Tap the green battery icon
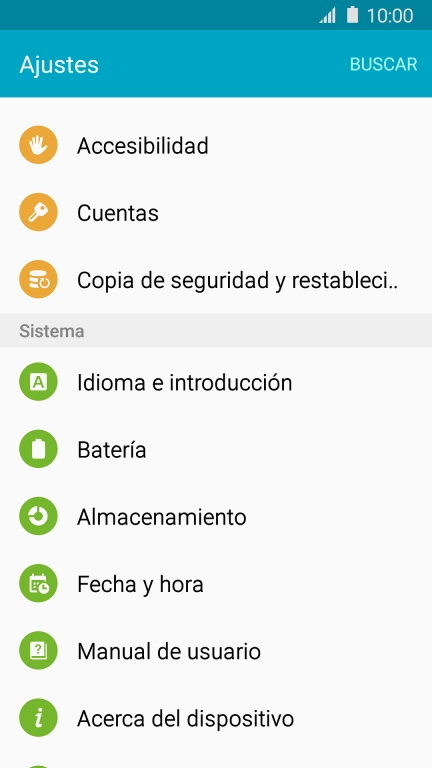The image size is (432, 768). pyautogui.click(x=38, y=449)
